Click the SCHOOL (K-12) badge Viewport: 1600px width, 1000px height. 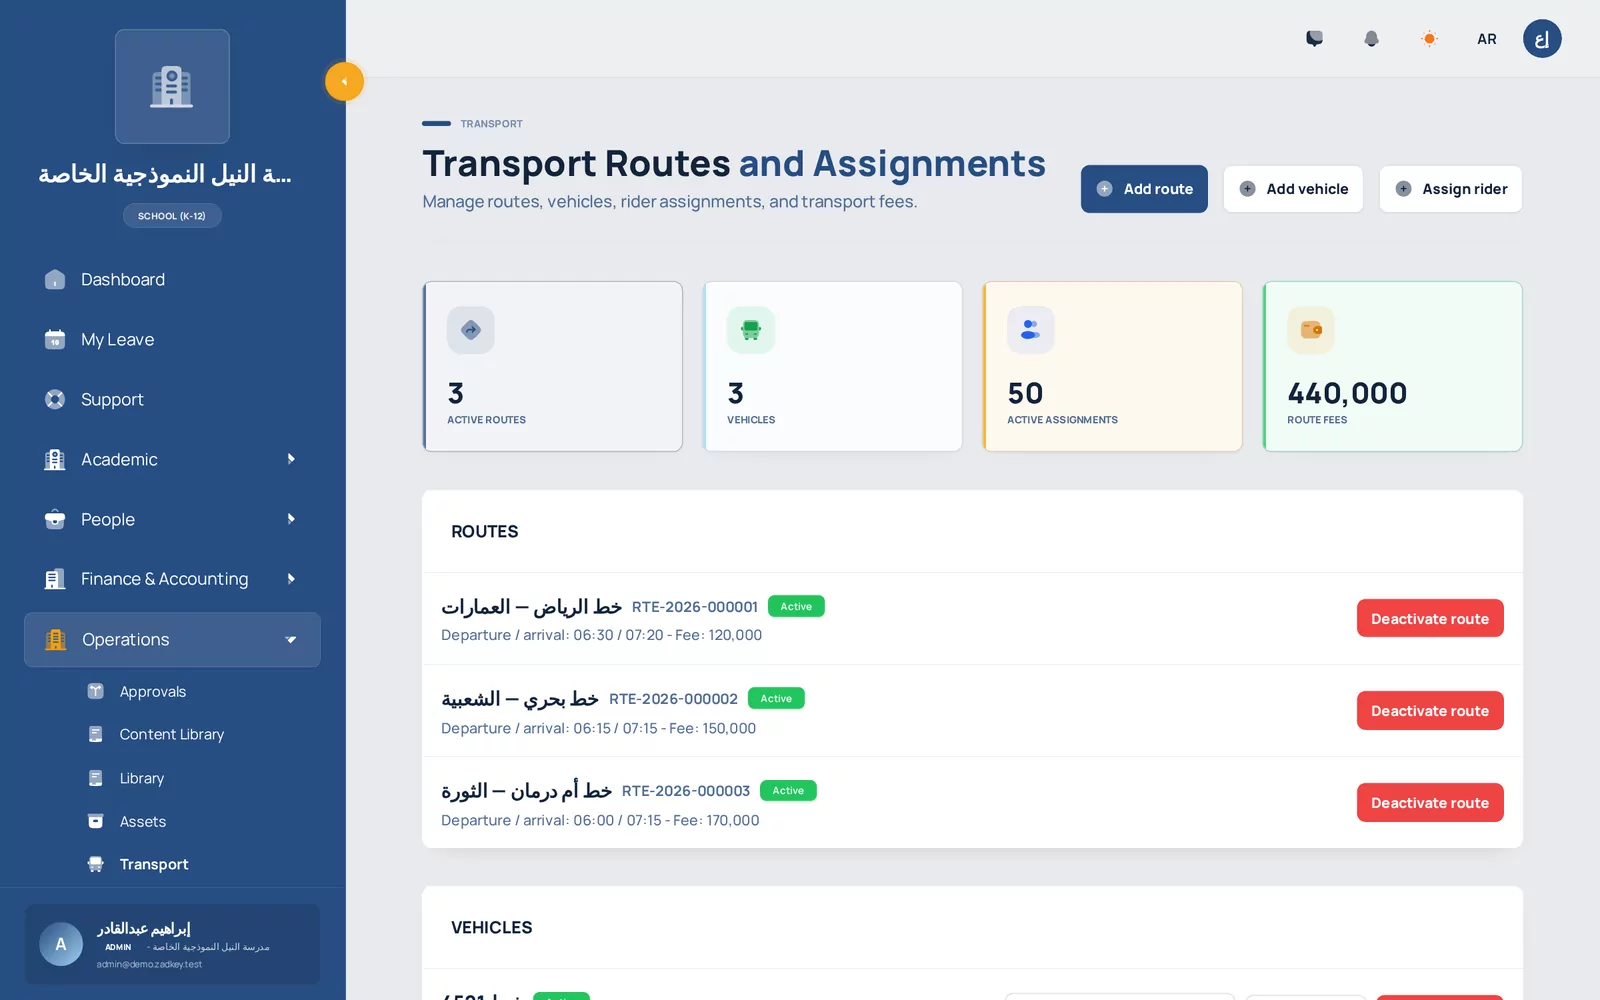[x=172, y=216]
